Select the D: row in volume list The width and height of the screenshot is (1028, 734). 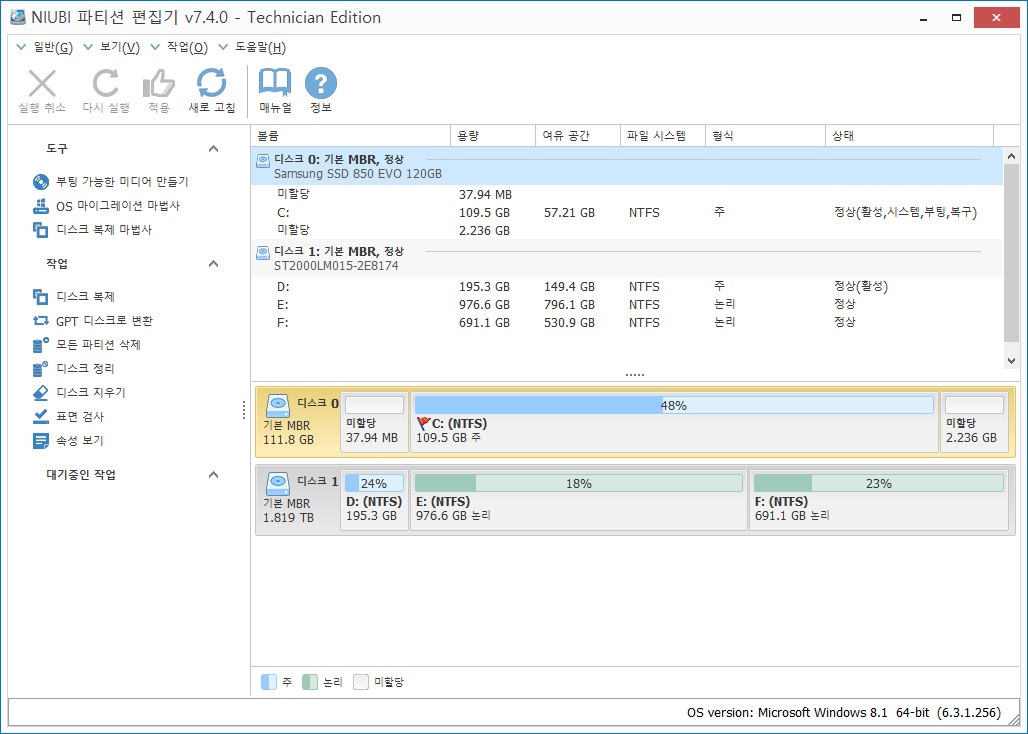pyautogui.click(x=627, y=287)
